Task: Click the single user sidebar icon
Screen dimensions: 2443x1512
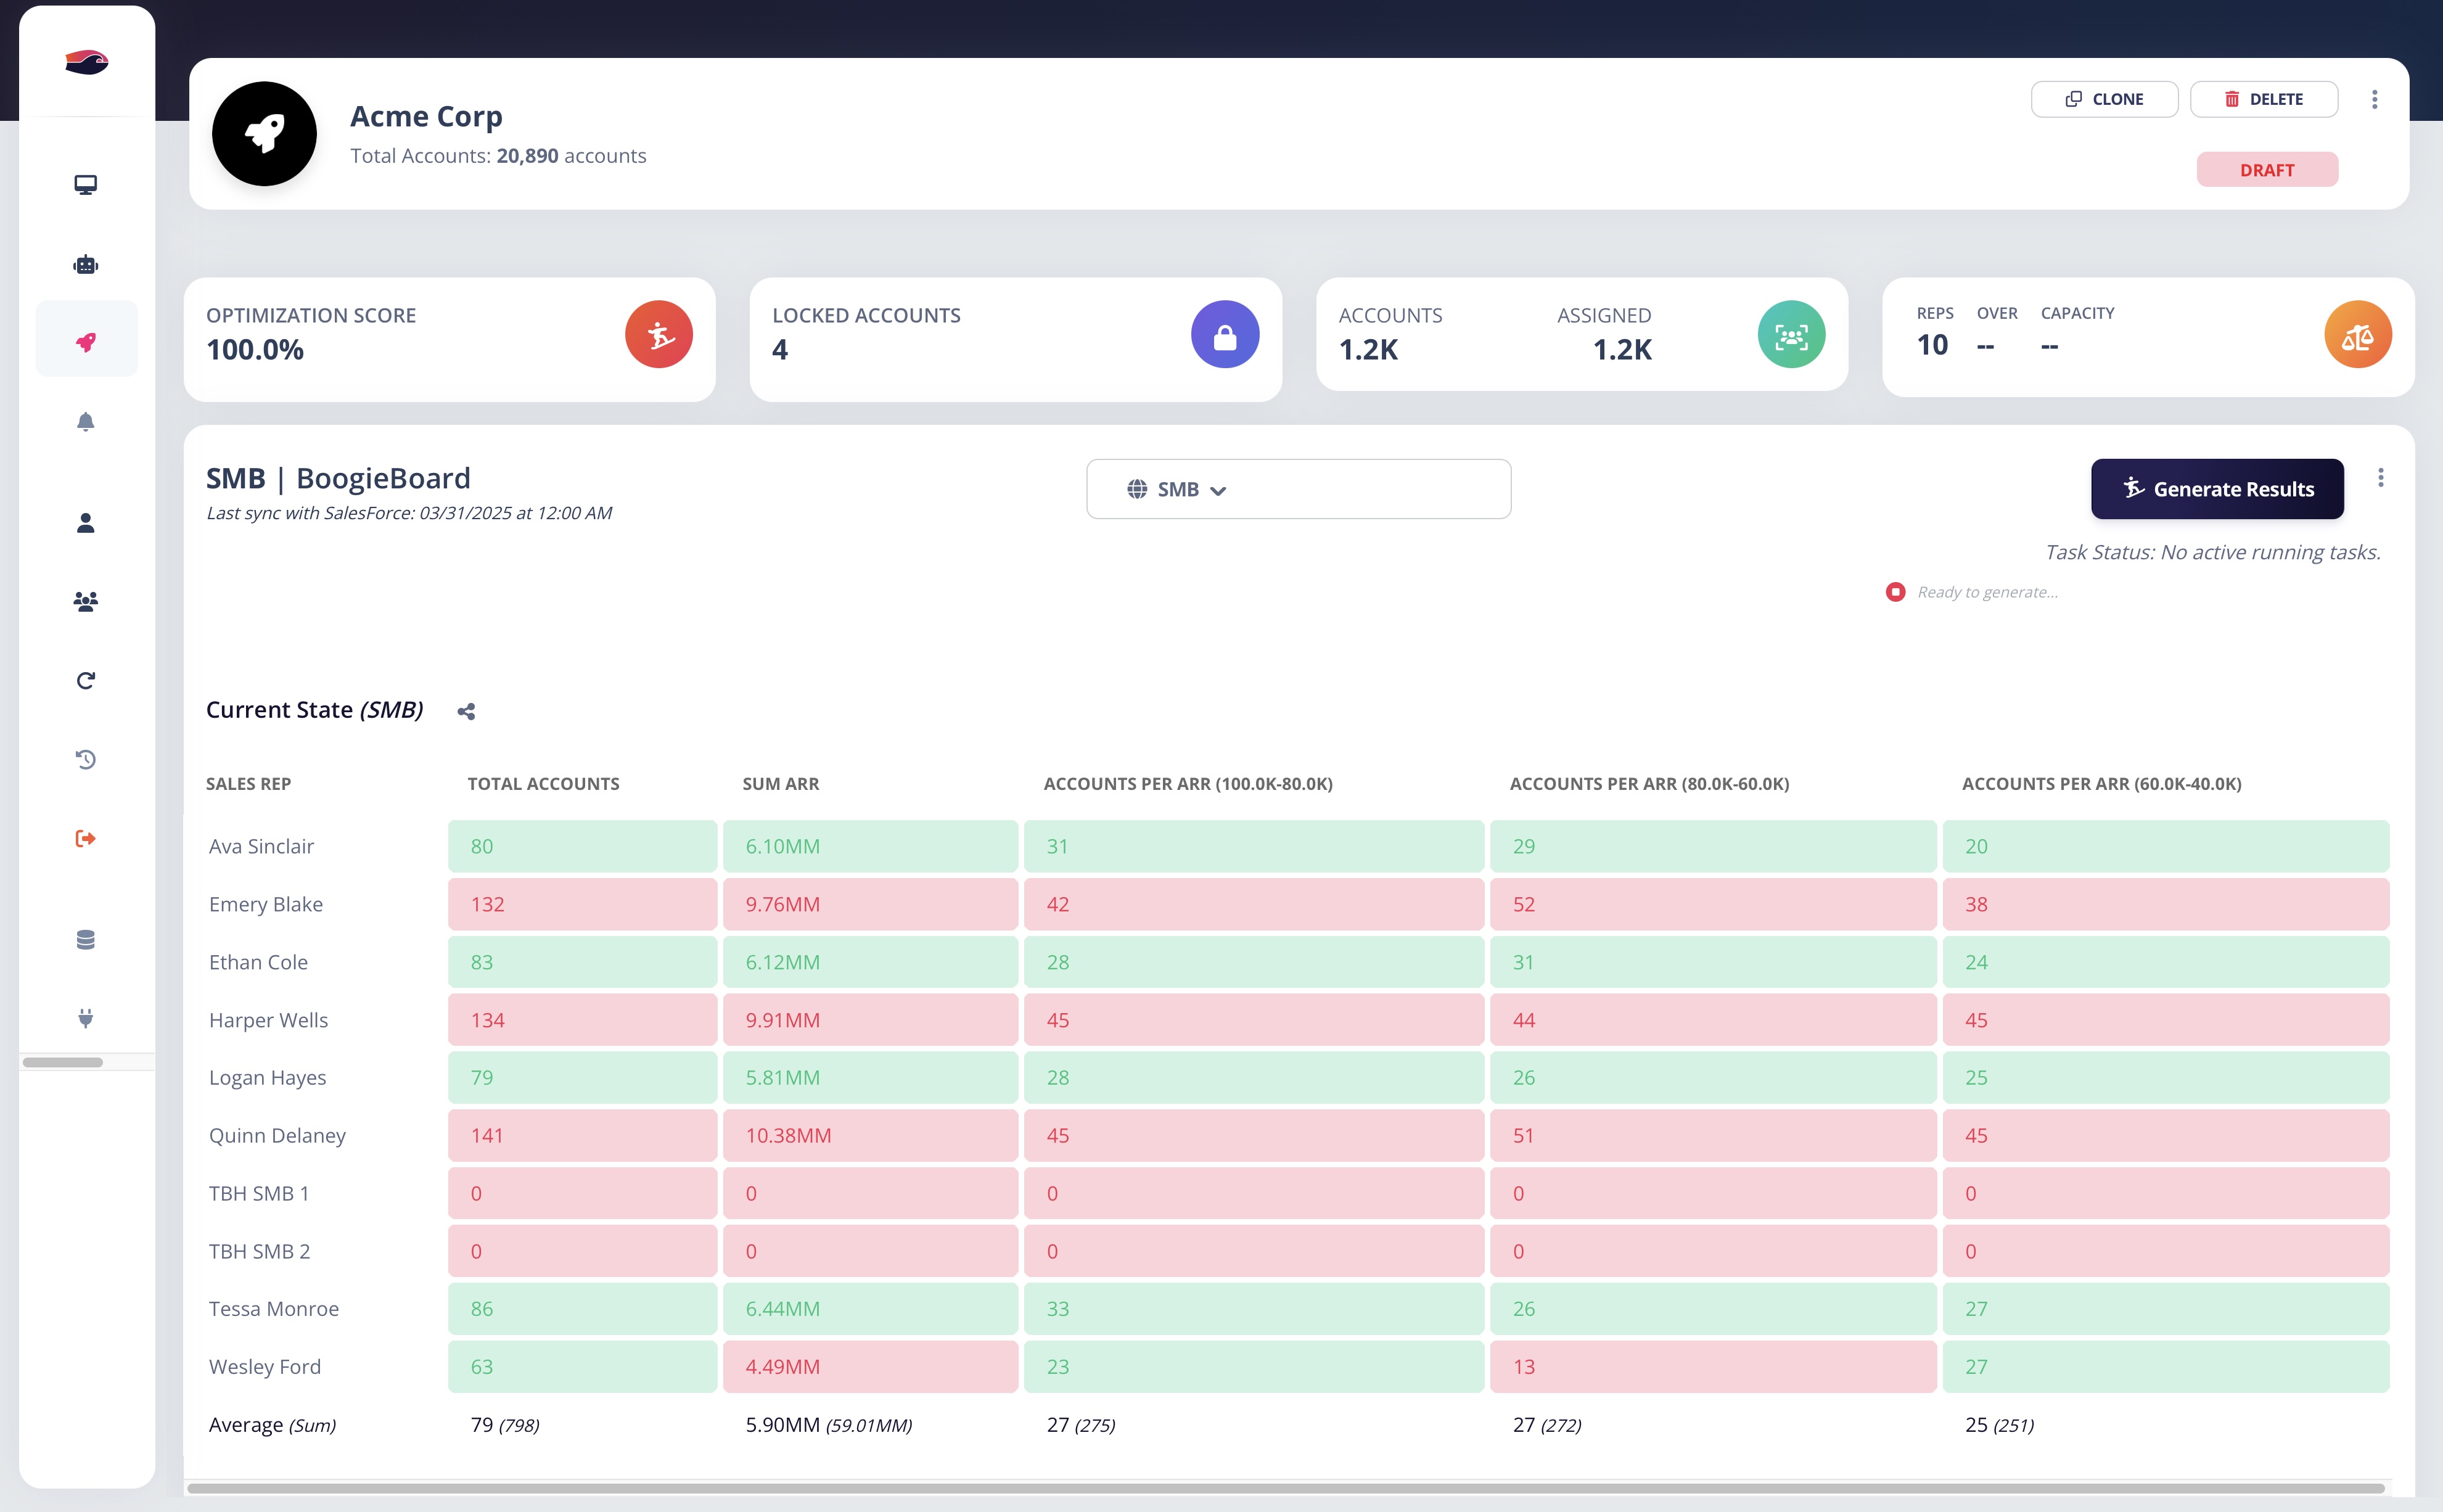Action: click(x=86, y=523)
